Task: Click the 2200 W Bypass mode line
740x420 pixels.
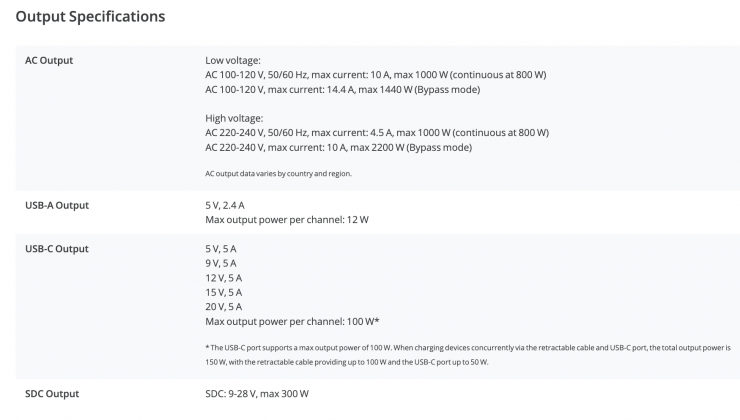Action: click(338, 148)
